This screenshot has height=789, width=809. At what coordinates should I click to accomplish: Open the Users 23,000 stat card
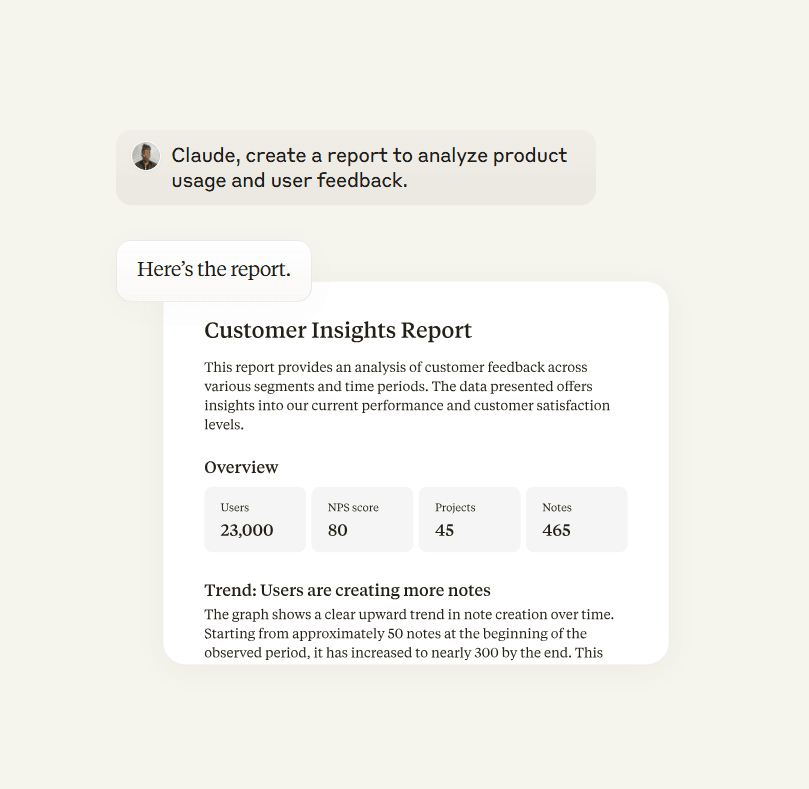coord(255,519)
